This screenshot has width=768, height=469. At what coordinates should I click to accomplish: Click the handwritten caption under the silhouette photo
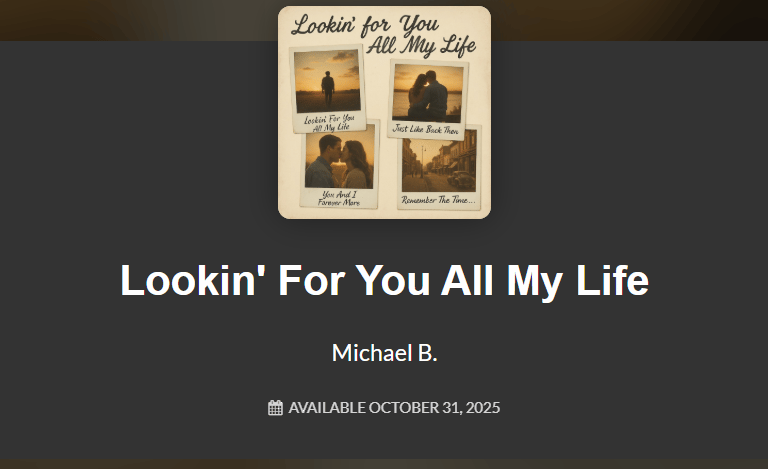[x=329, y=123]
